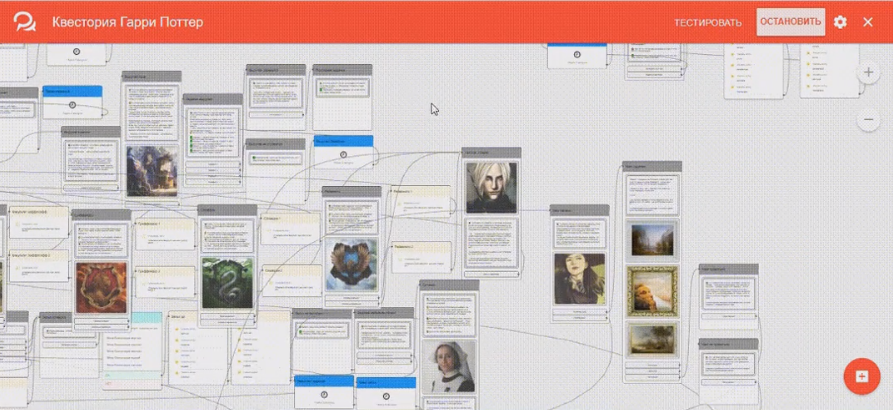Zoom in with the plus button
893x410 pixels.
click(868, 73)
